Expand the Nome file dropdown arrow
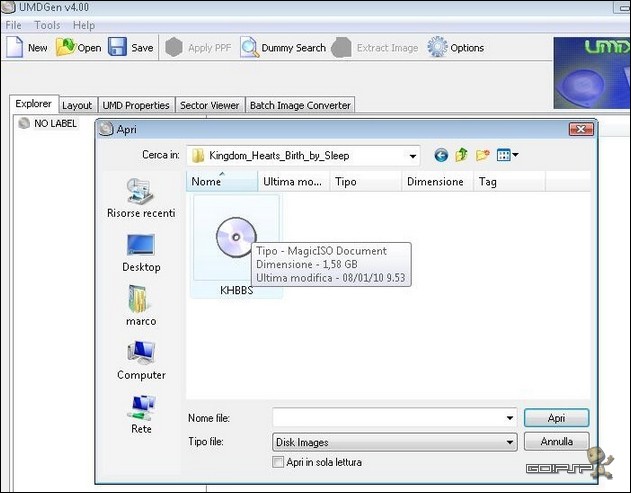 (x=510, y=418)
